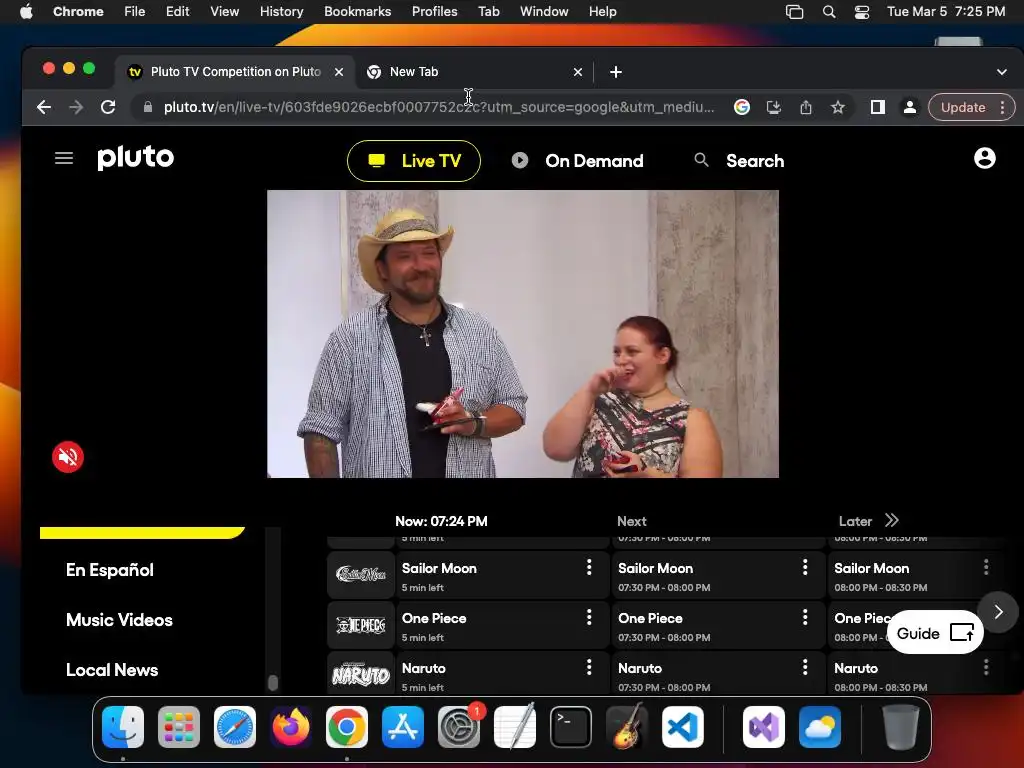1024x768 pixels.
Task: Open options for Sailor Moon 07:30 PM
Action: tap(805, 567)
